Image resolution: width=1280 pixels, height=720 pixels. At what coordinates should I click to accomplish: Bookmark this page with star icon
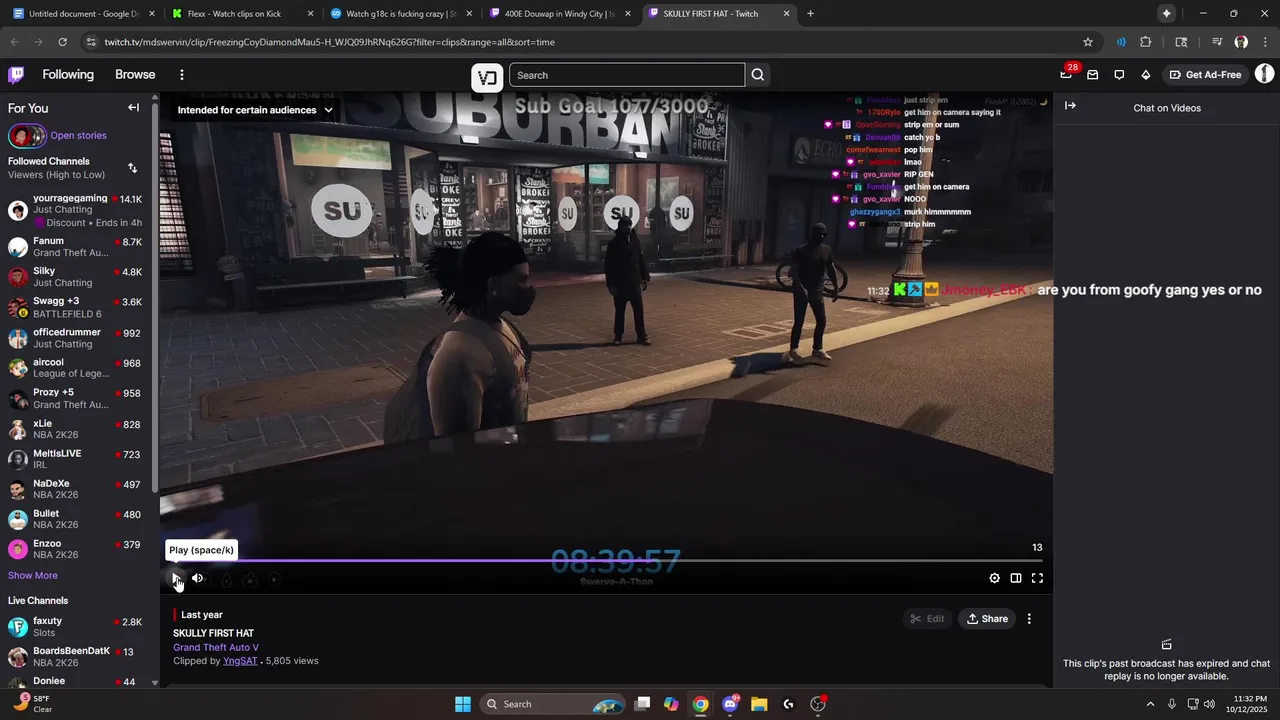[1088, 42]
